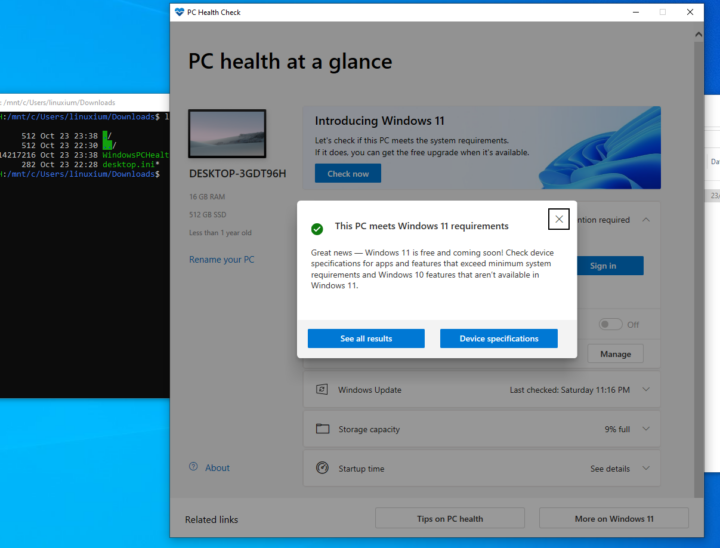Click the See all results button

366,339
